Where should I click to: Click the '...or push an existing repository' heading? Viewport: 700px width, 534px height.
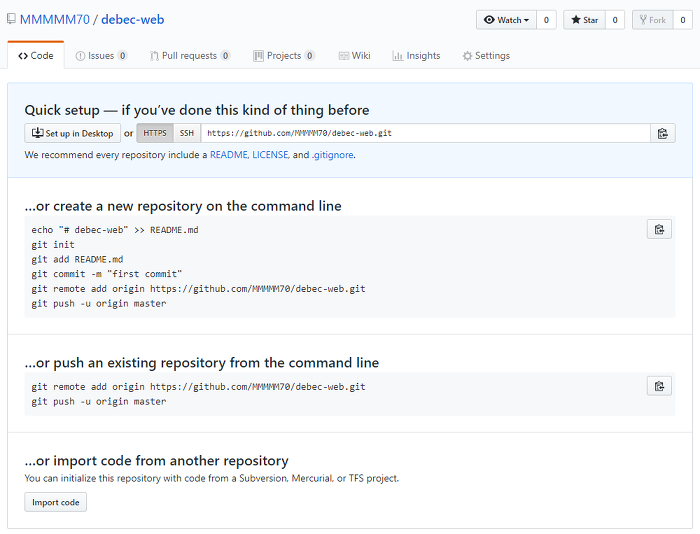202,363
